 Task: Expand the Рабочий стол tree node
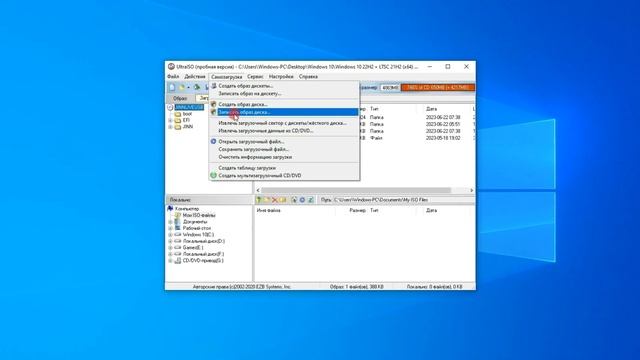[x=170, y=228]
